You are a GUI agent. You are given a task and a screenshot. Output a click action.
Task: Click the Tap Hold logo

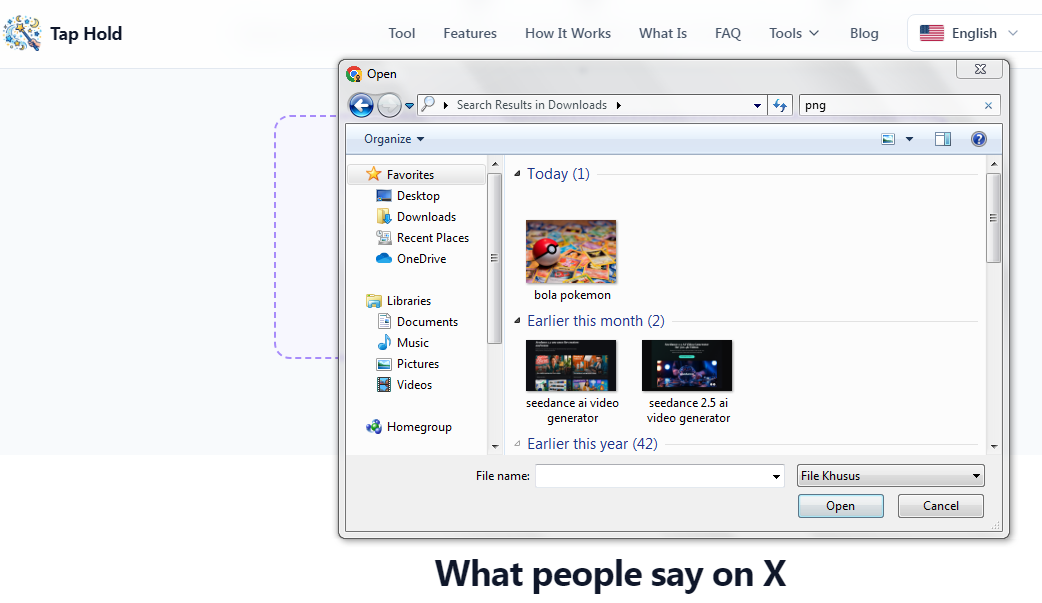pyautogui.click(x=23, y=33)
